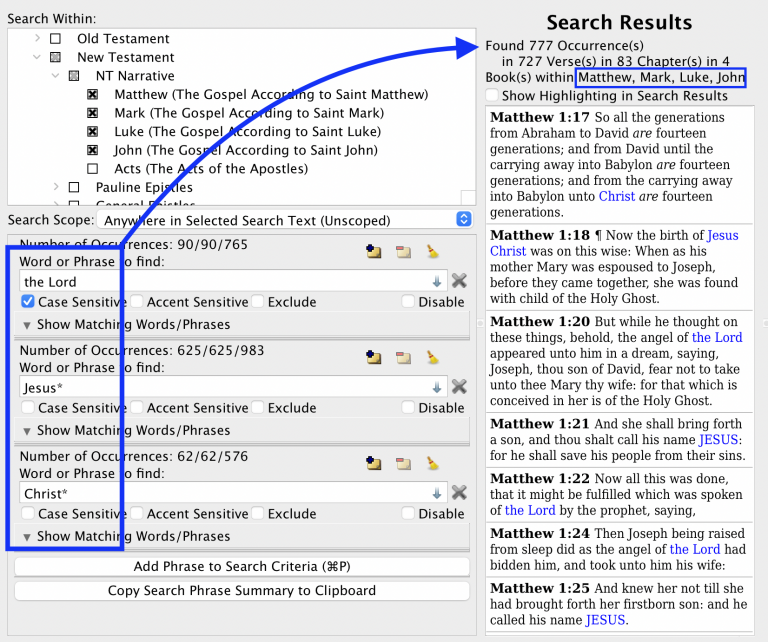
Task: Click add-phrase icon for 'the Lord' phrase
Action: pos(374,252)
